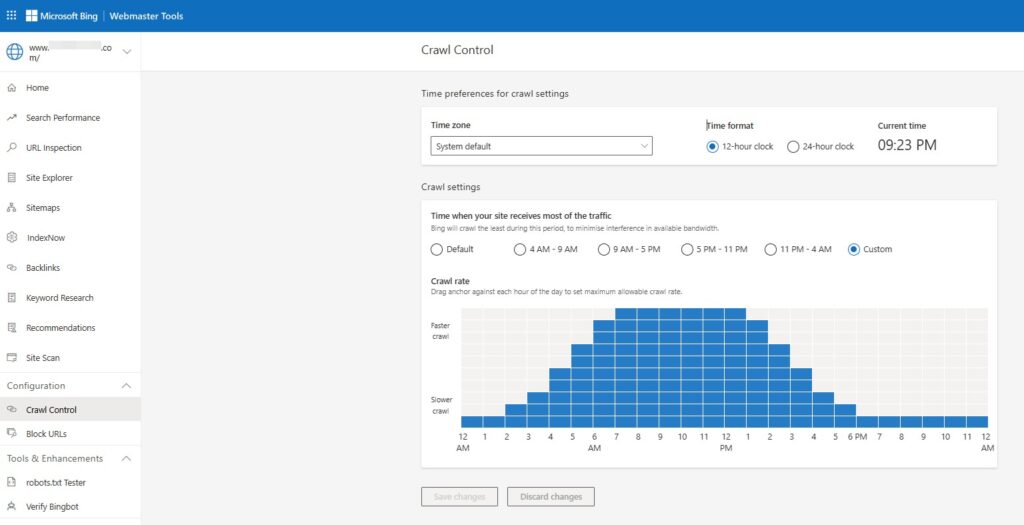
Task: Click the 10 AM crawl rate bar
Action: pyautogui.click(x=681, y=367)
